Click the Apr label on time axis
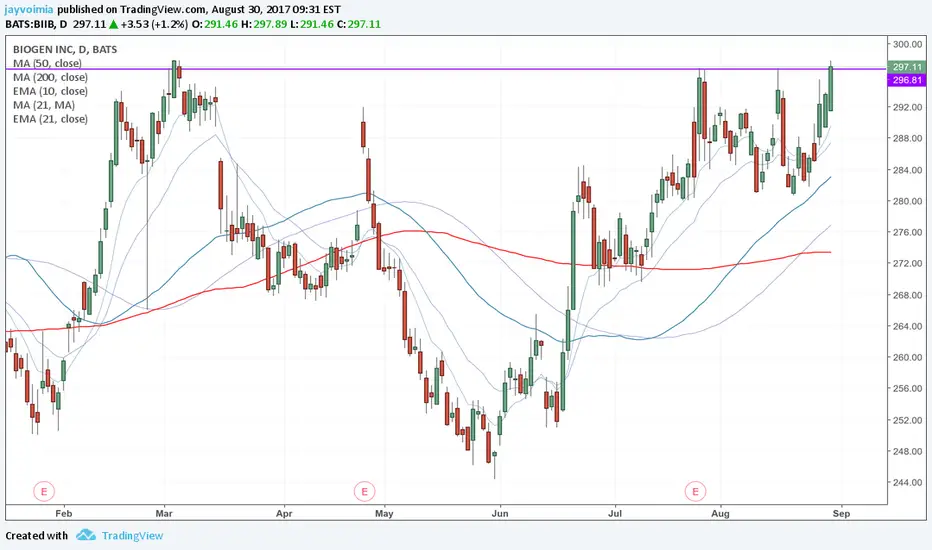 tap(284, 513)
